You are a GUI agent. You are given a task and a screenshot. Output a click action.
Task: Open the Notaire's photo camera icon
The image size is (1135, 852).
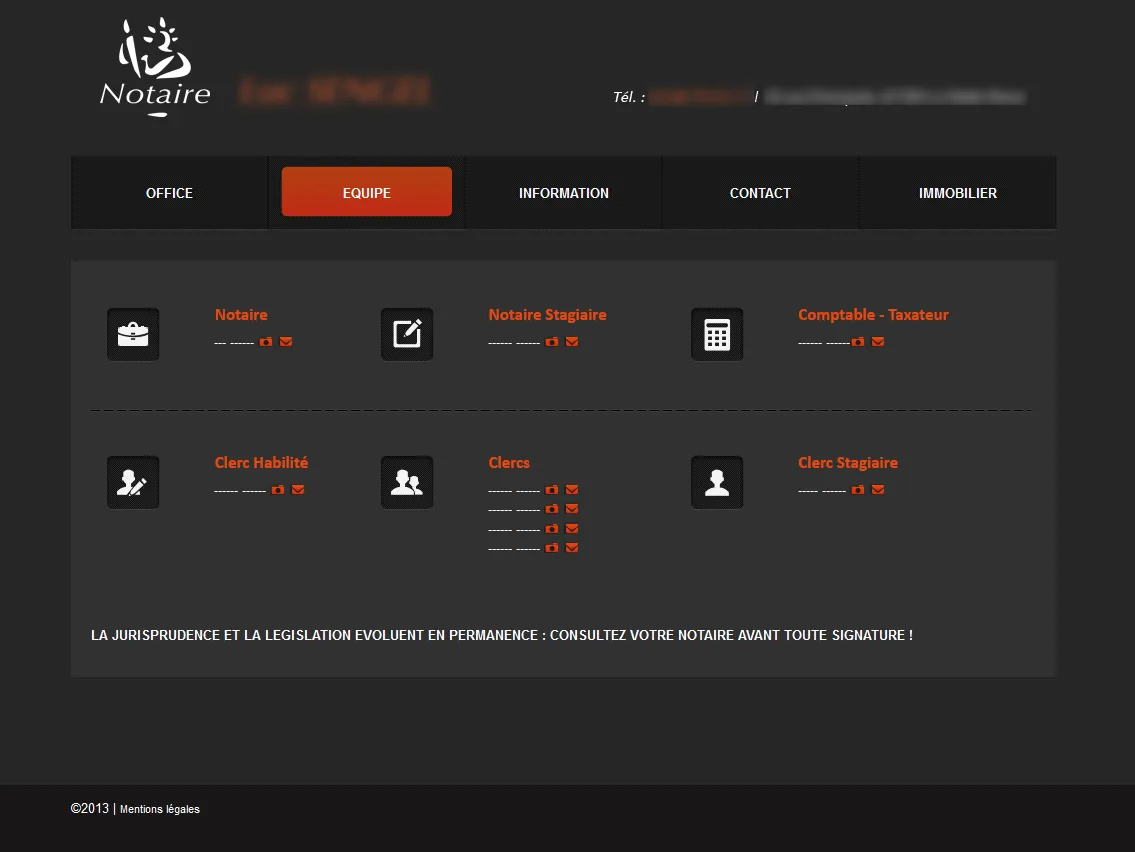coord(266,342)
